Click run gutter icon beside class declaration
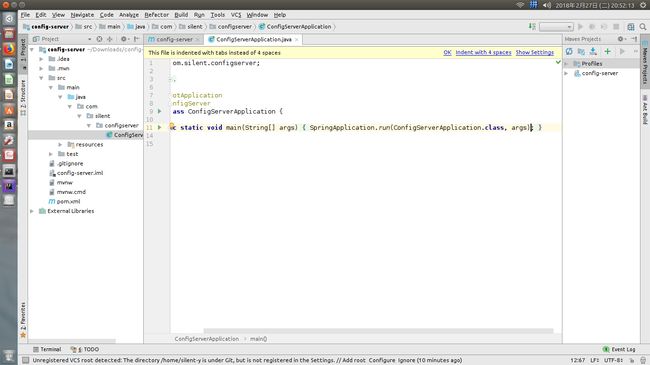This screenshot has width=650, height=365. click(x=160, y=111)
